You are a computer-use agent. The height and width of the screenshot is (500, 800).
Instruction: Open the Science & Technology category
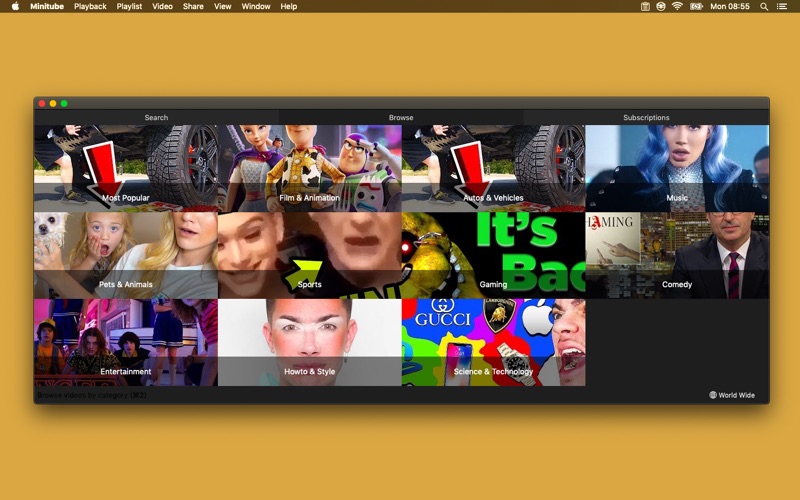(493, 342)
